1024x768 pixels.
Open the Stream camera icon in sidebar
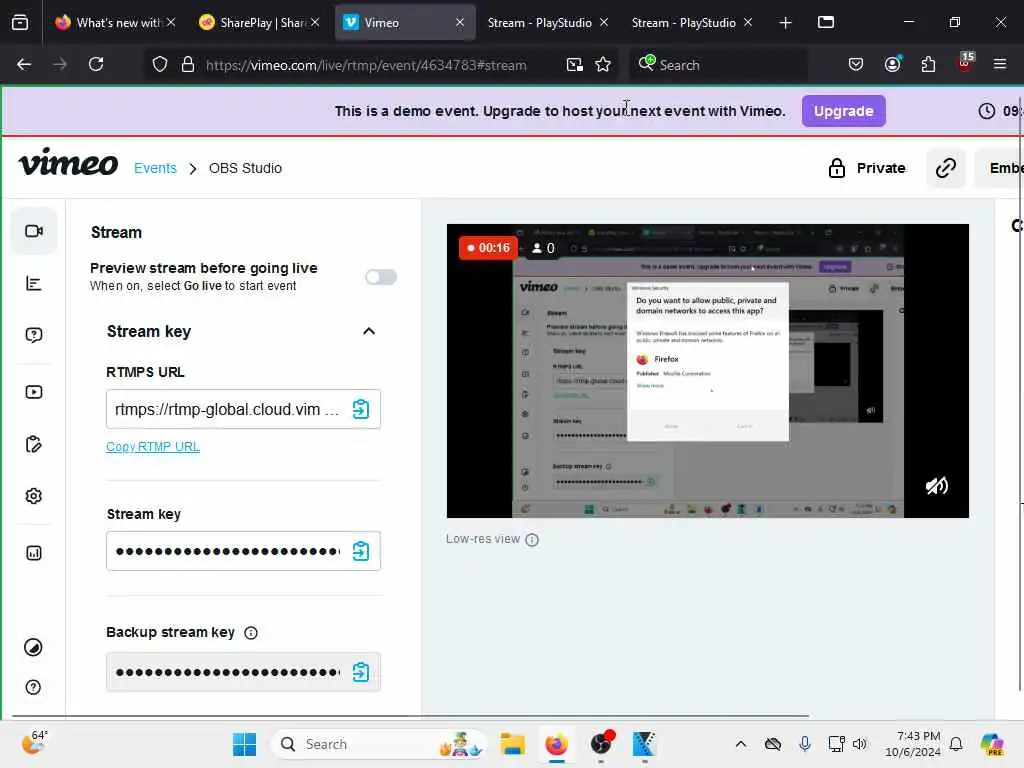click(34, 231)
